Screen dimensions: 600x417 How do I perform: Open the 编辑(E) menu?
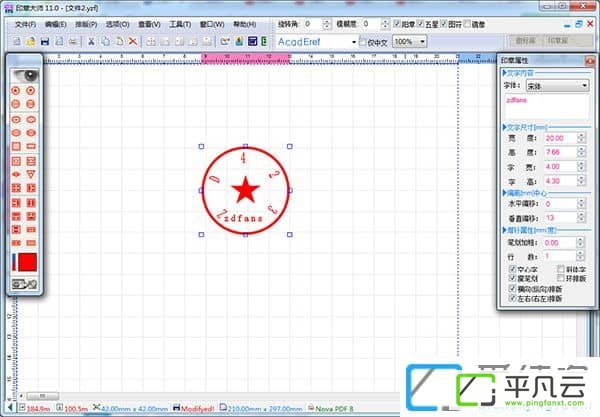[55, 24]
